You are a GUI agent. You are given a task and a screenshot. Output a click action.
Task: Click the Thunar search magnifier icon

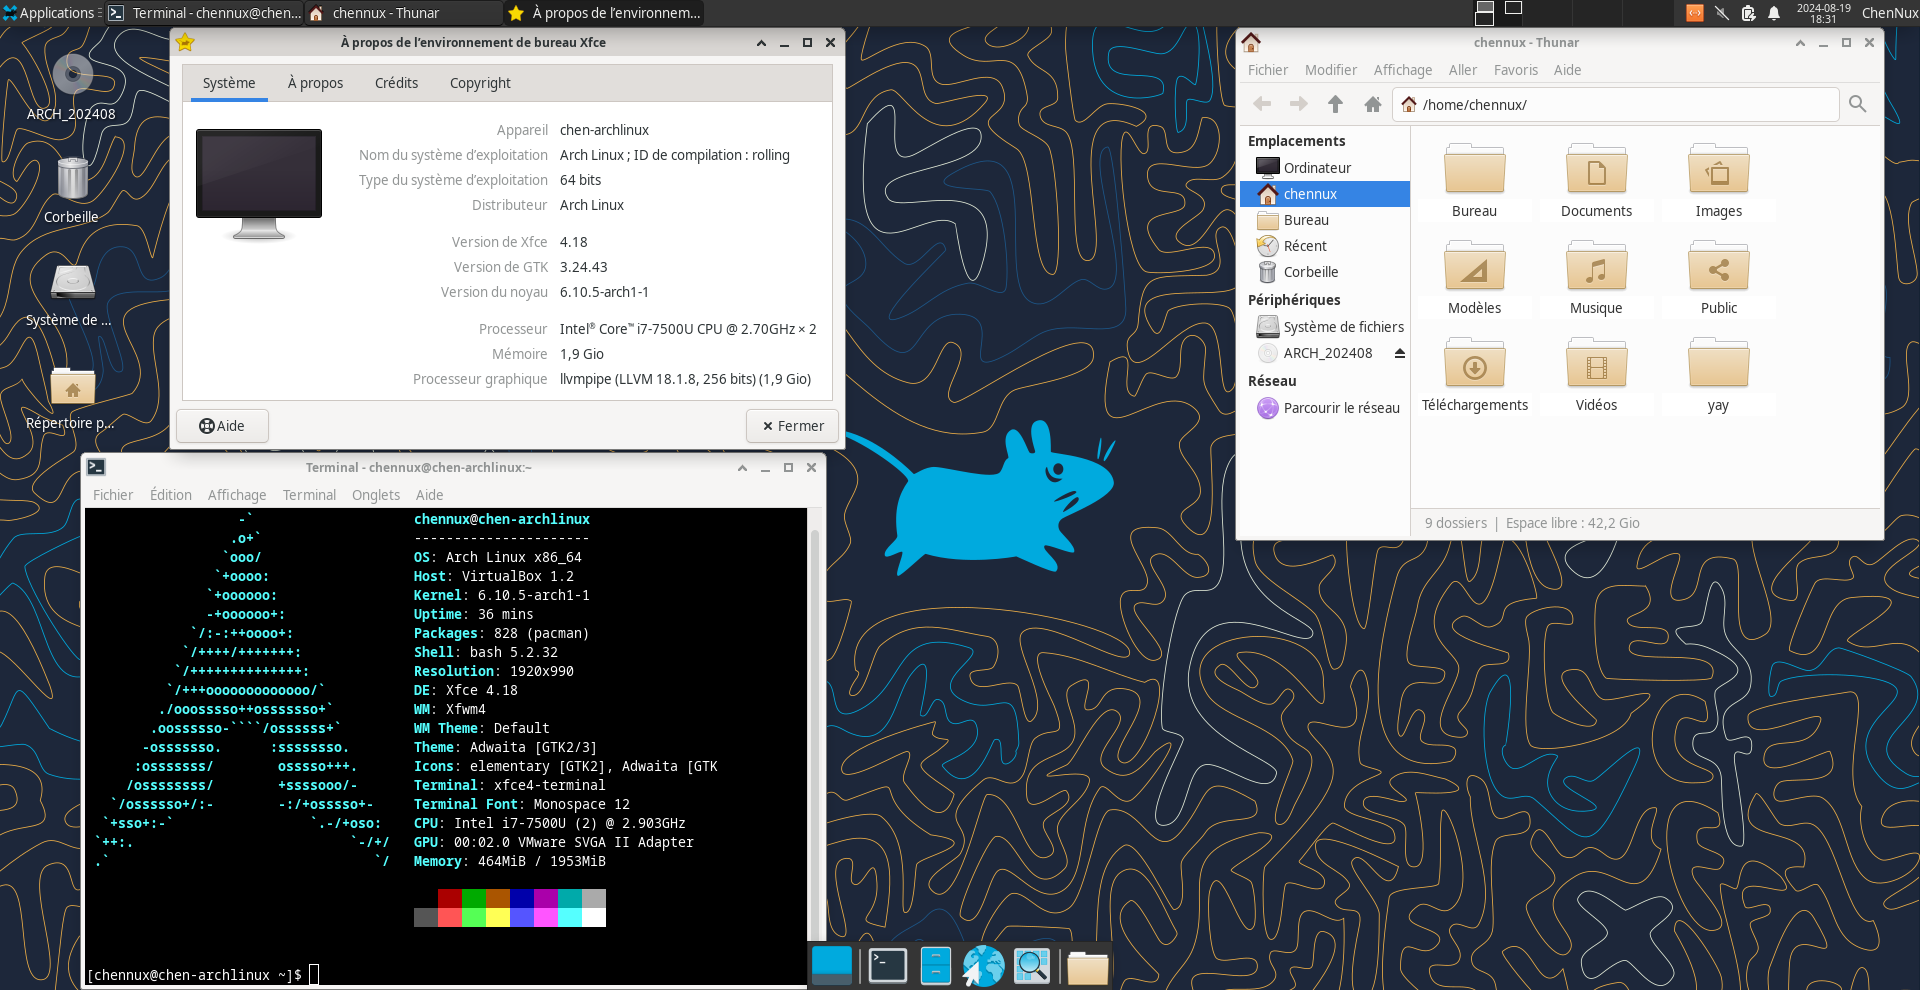tap(1858, 104)
